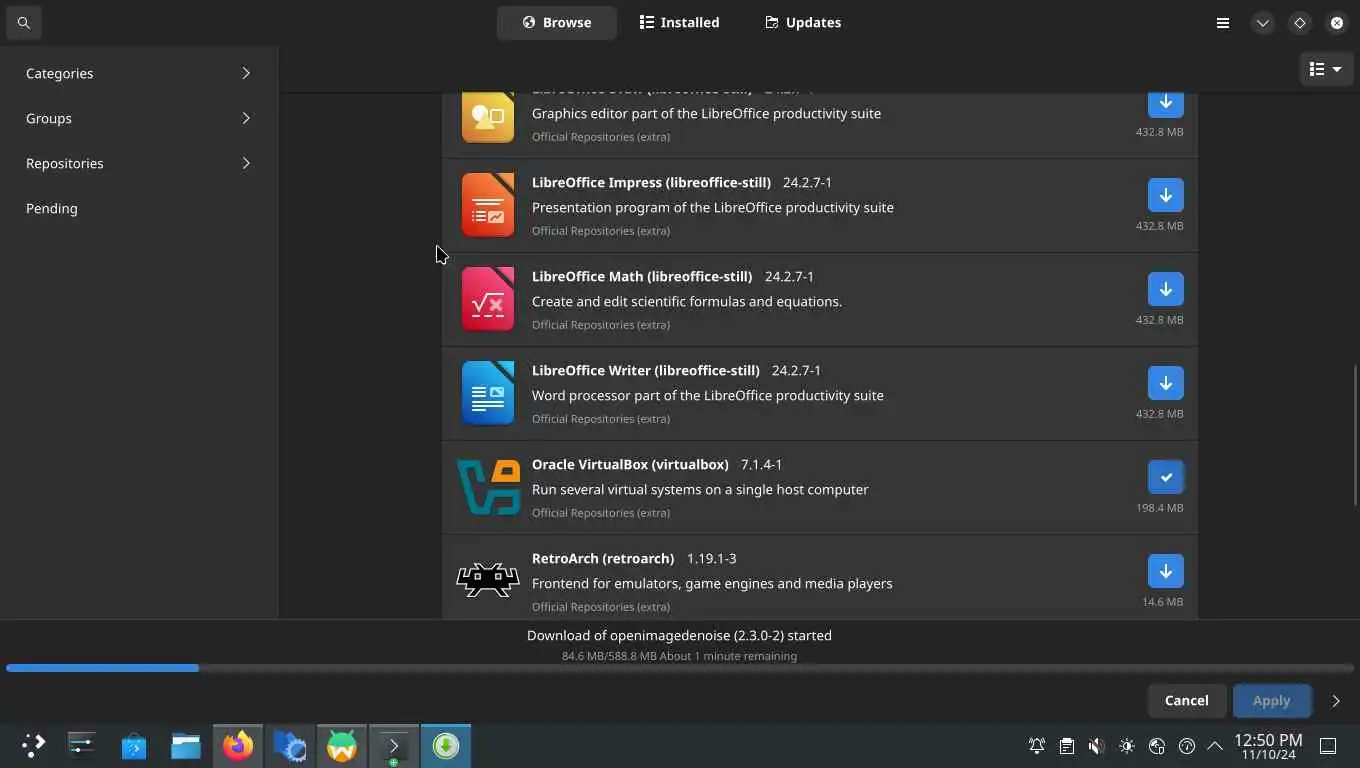Click 'Frontend for emulators, game engines and media players'
This screenshot has height=768, width=1360.
[x=712, y=583]
